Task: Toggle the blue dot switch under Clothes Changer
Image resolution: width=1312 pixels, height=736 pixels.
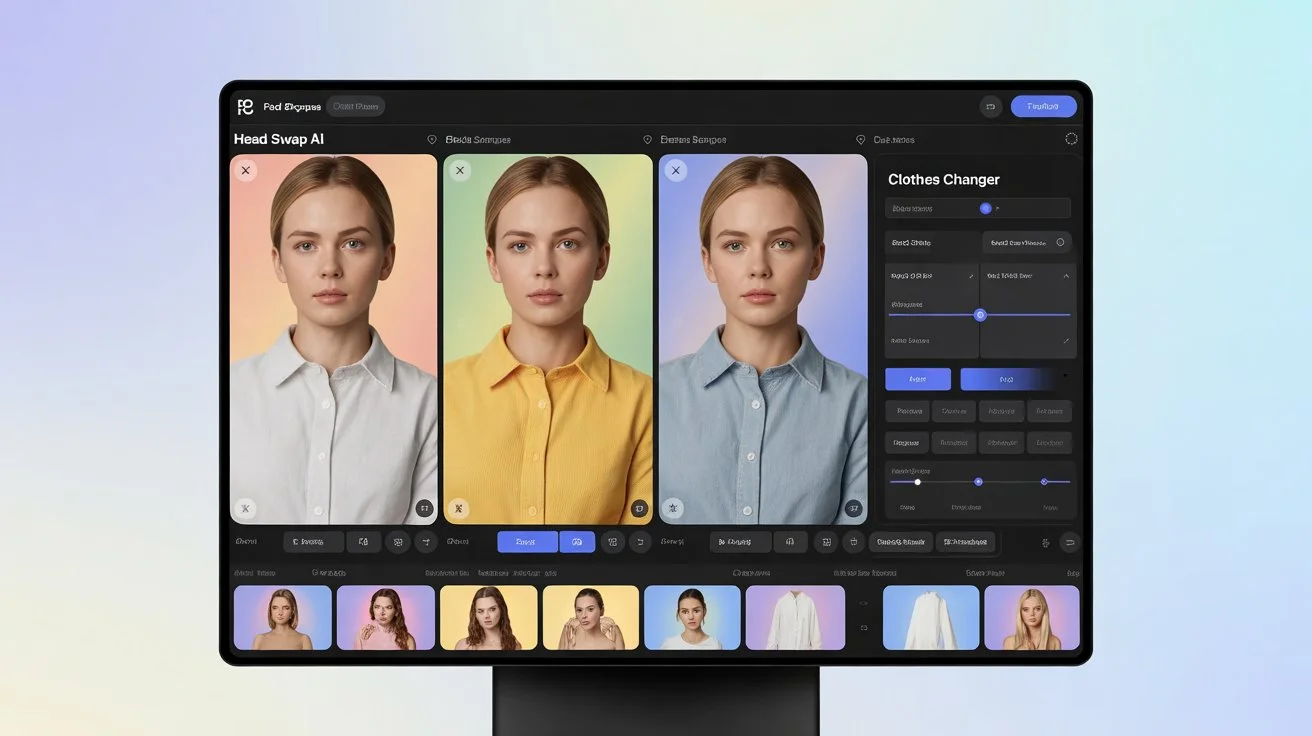Action: point(985,208)
